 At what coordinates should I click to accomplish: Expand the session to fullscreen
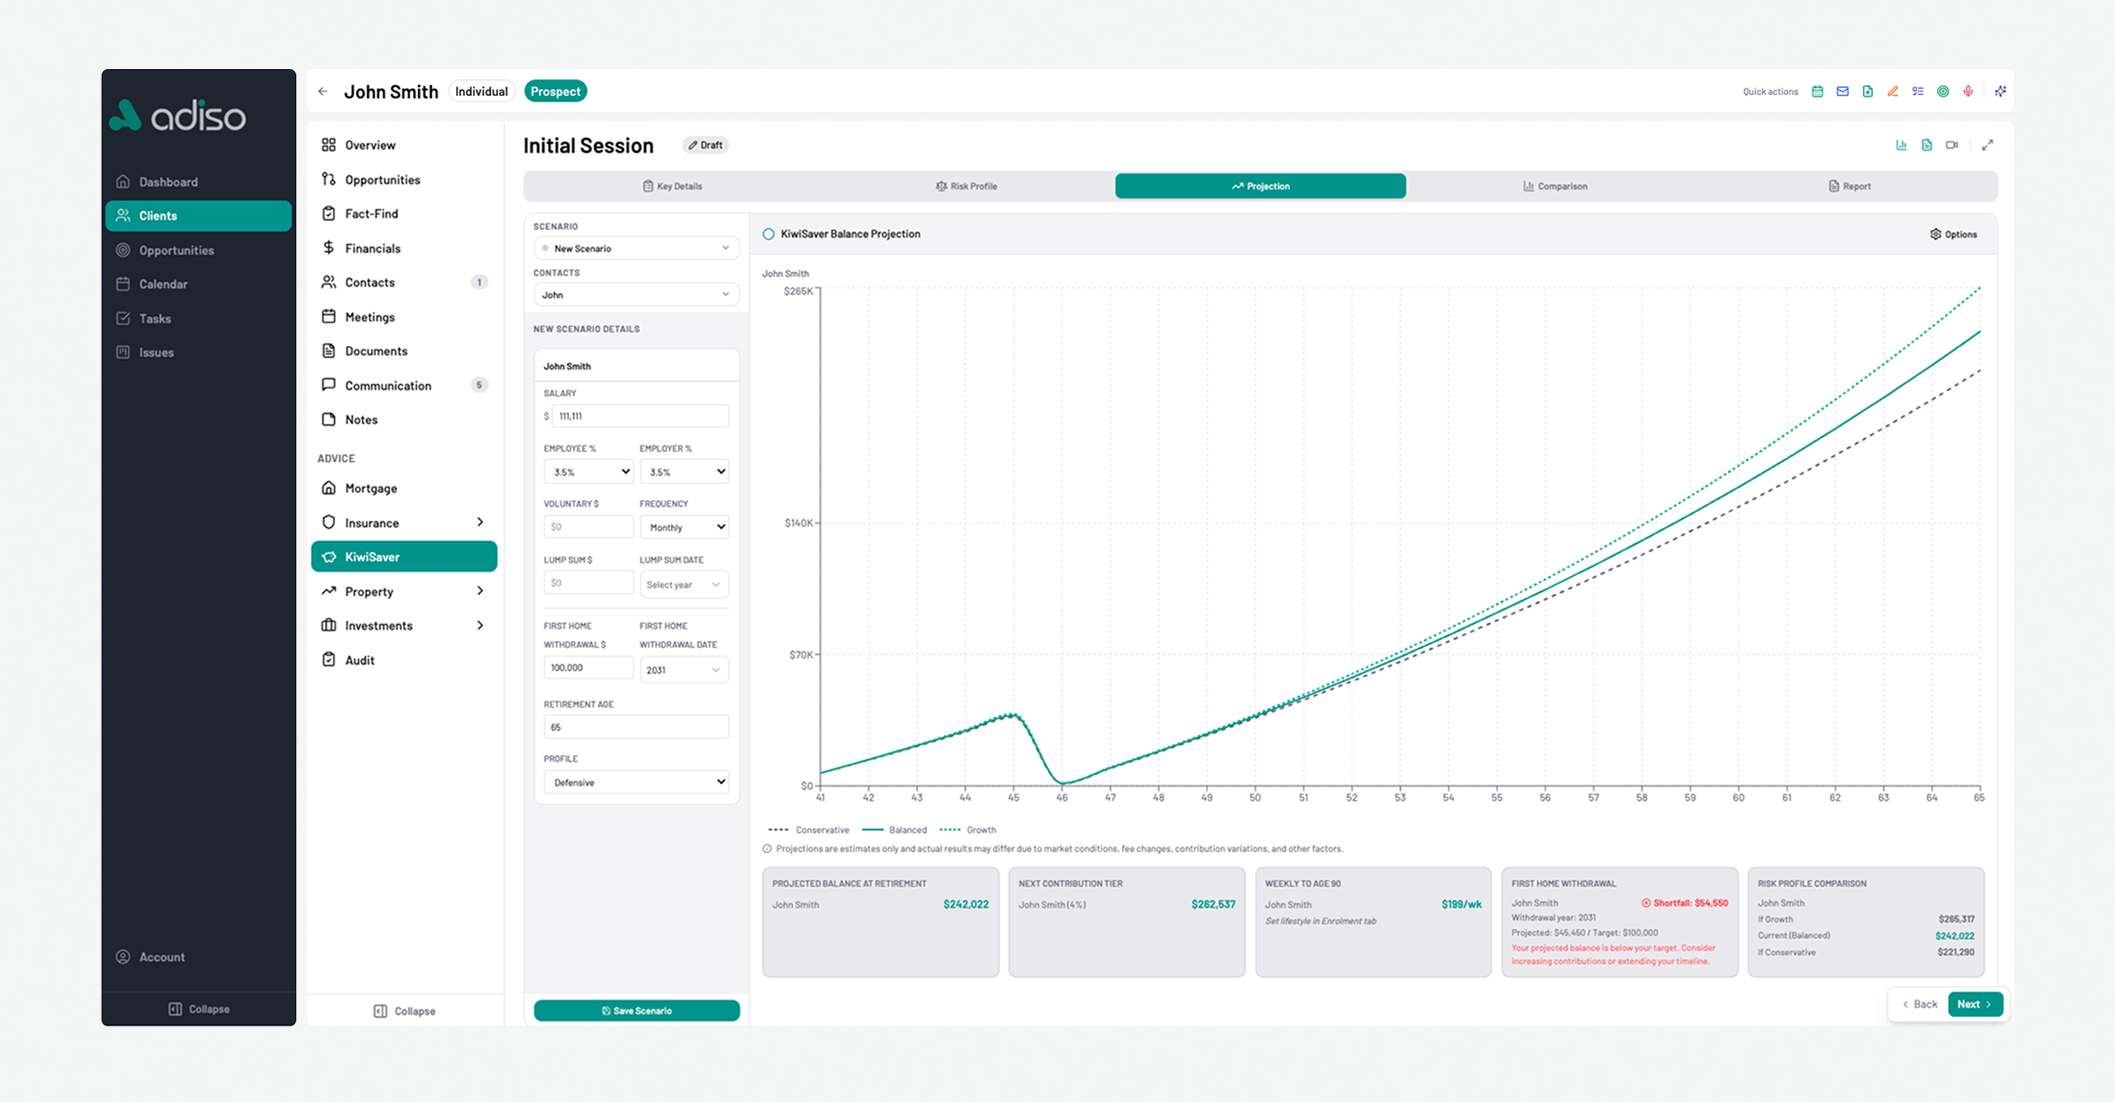tap(1989, 145)
